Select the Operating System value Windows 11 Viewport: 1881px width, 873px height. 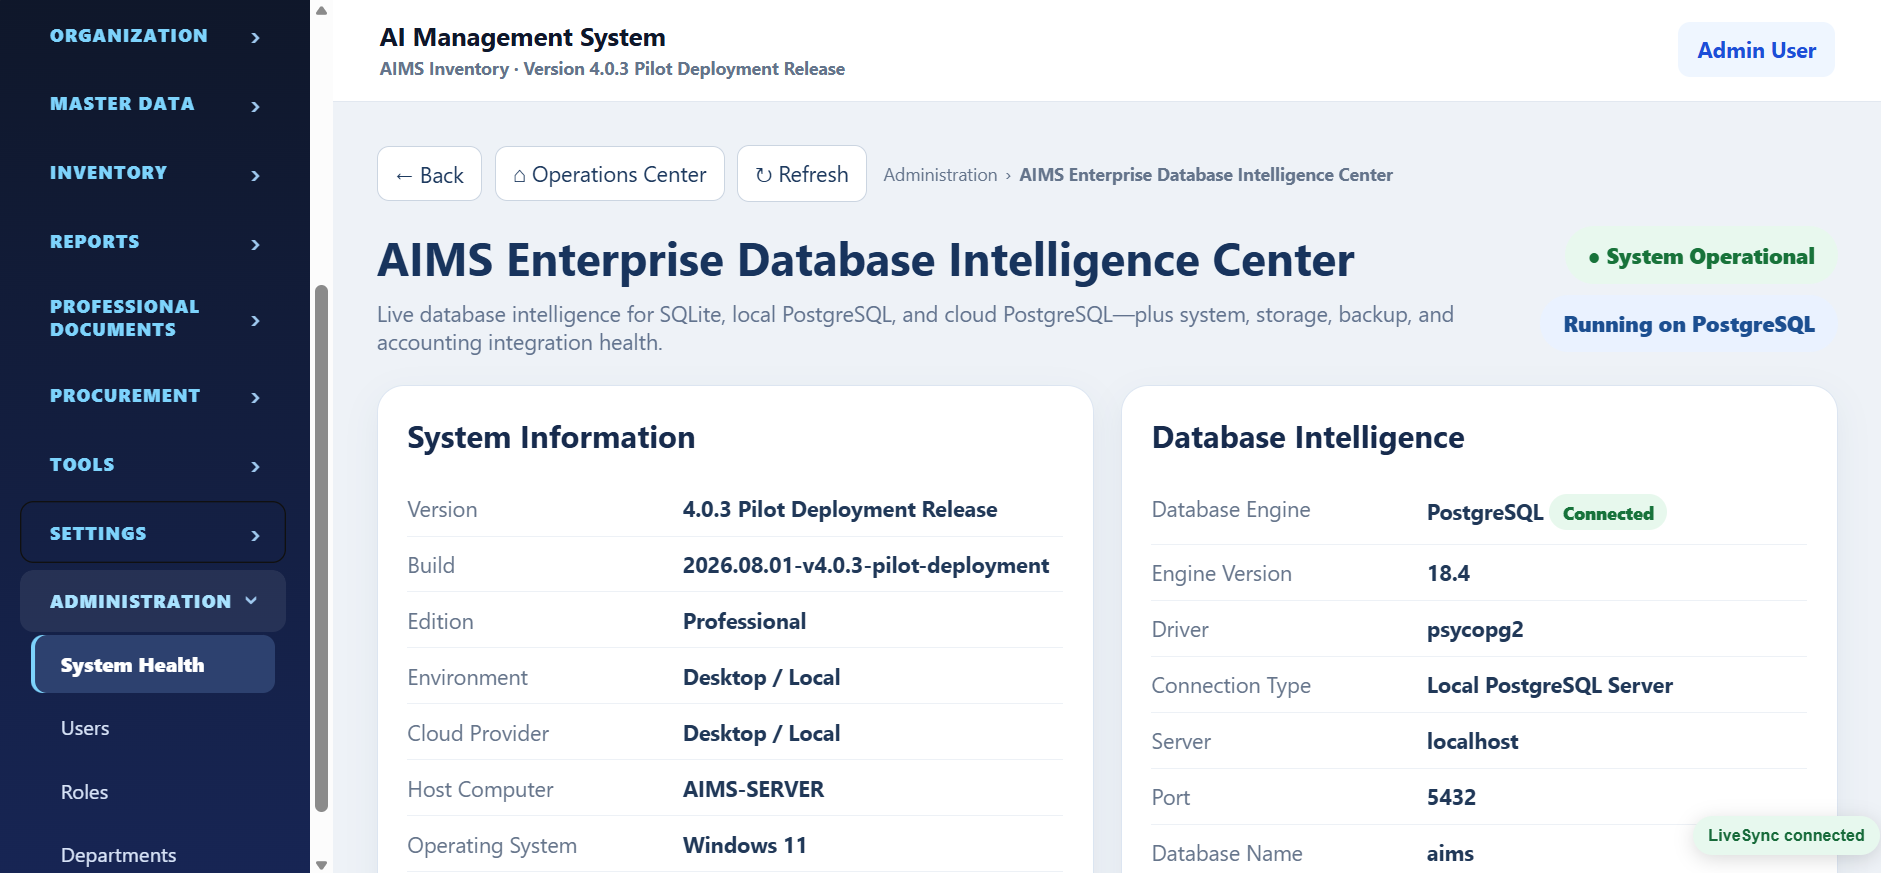744,845
